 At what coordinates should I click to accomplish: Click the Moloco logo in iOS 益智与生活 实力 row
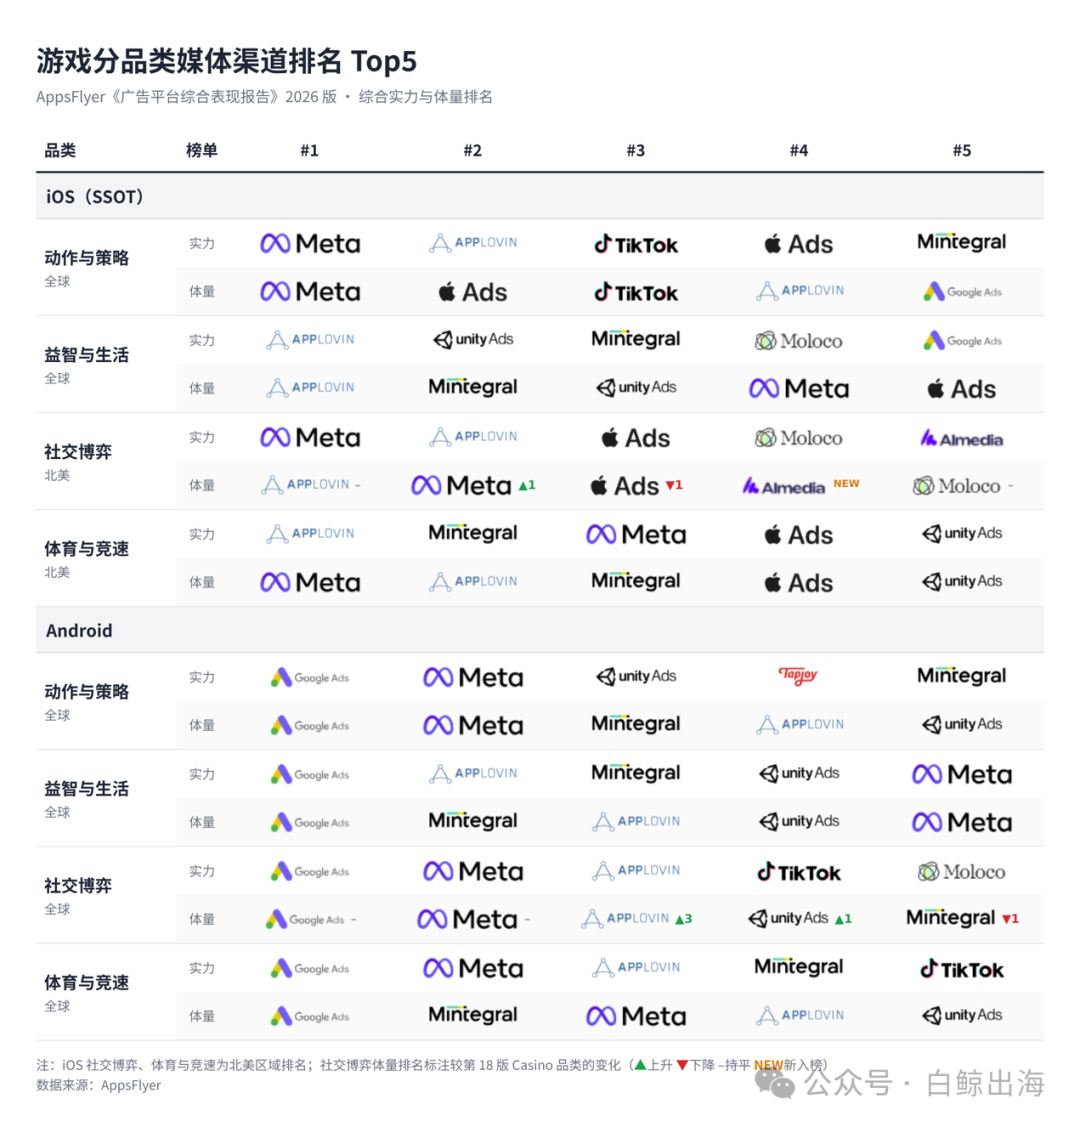tap(798, 341)
